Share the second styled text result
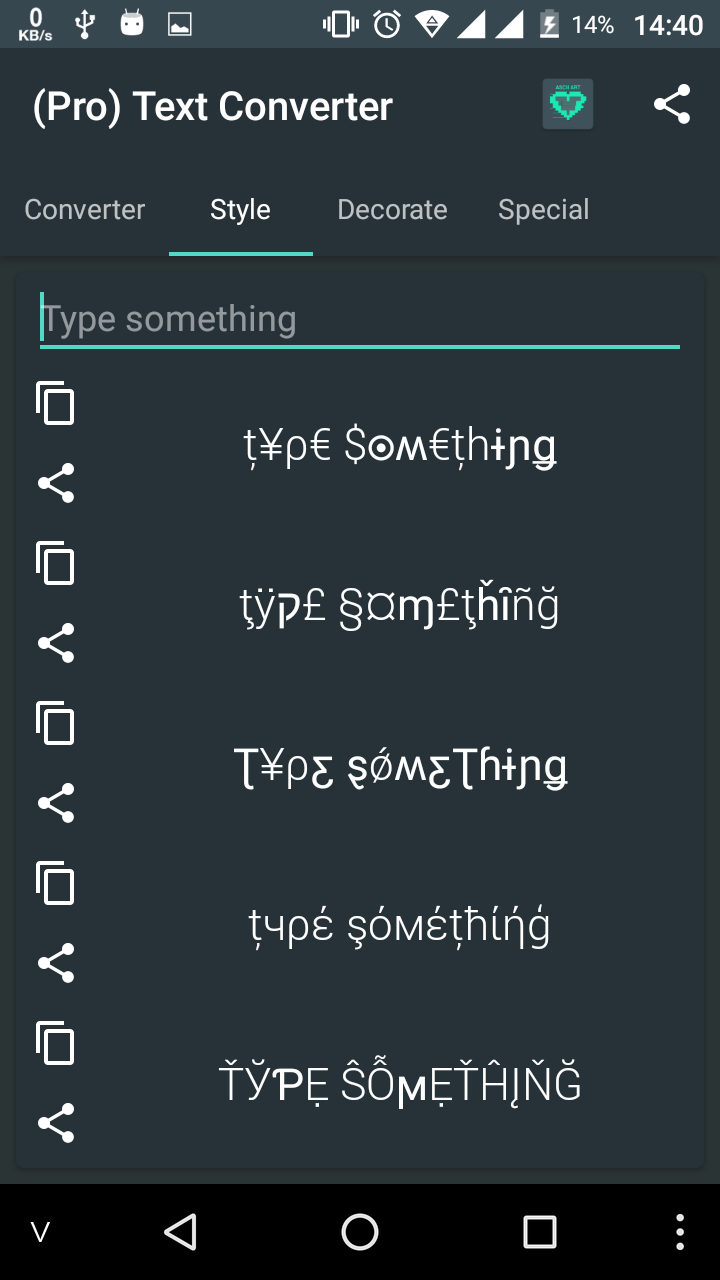This screenshot has width=720, height=1280. coord(56,643)
